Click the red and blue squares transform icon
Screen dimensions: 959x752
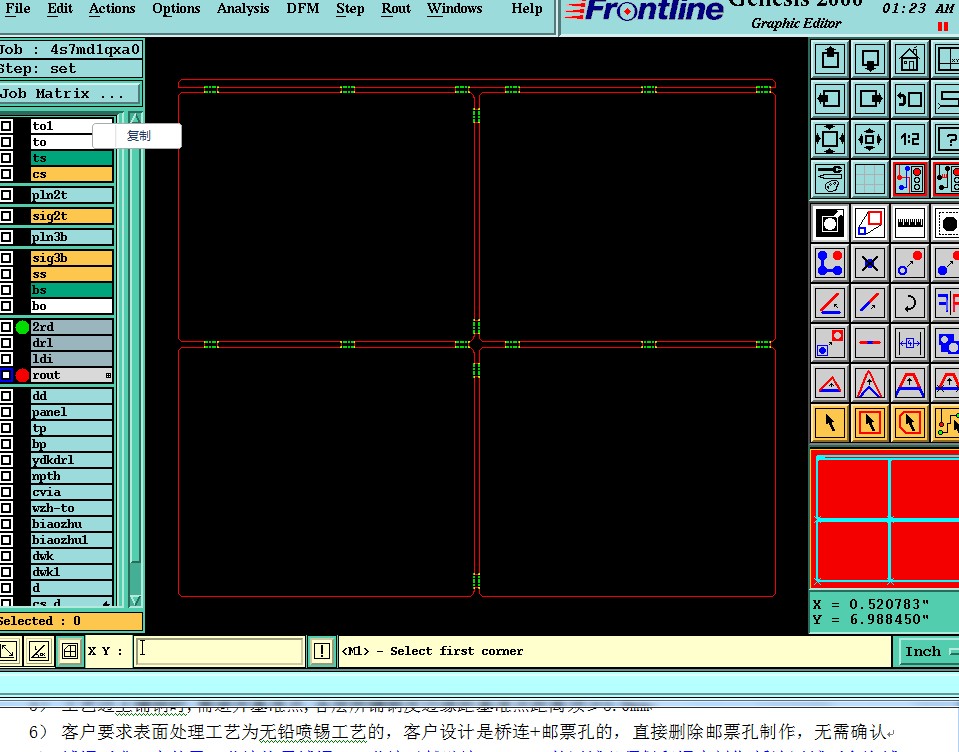(870, 223)
